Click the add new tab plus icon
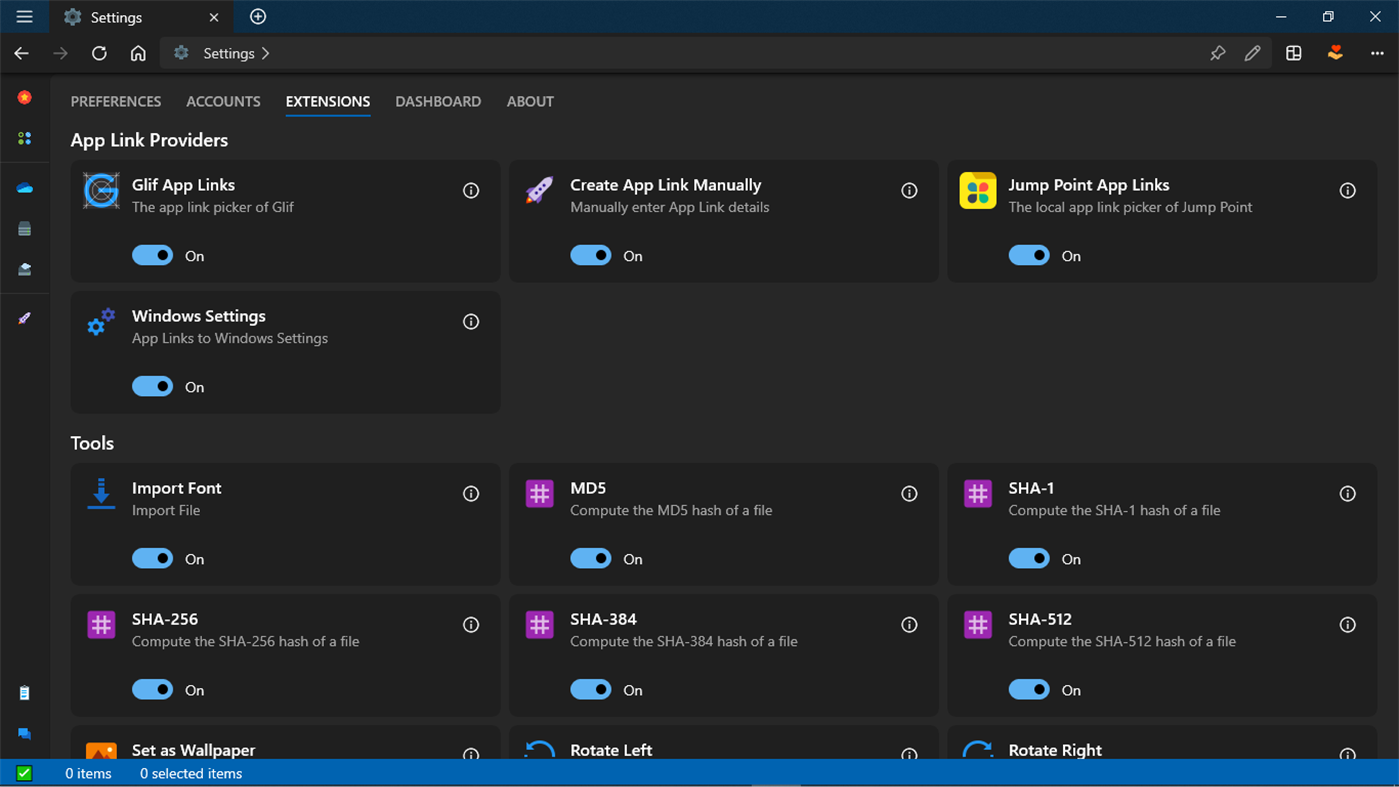This screenshot has width=1399, height=787. pyautogui.click(x=258, y=17)
